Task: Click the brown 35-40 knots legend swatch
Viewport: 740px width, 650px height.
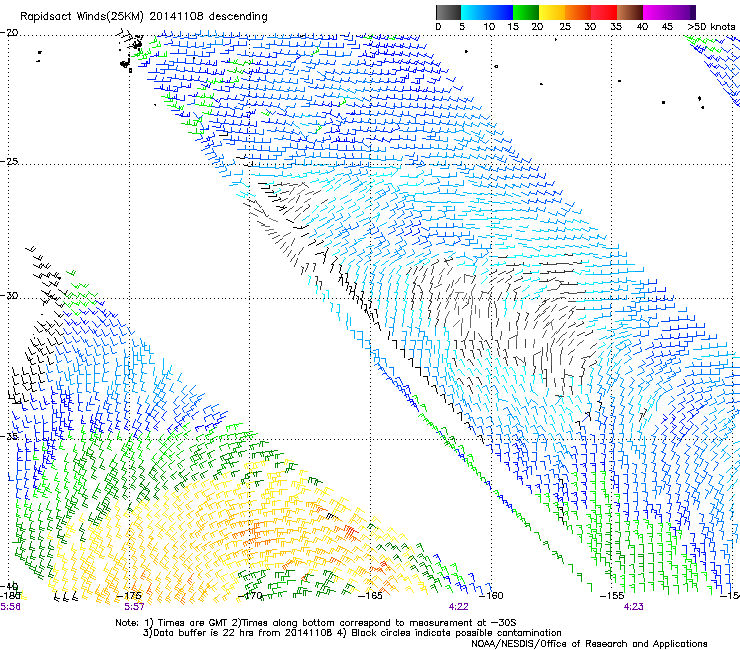Action: tap(630, 12)
